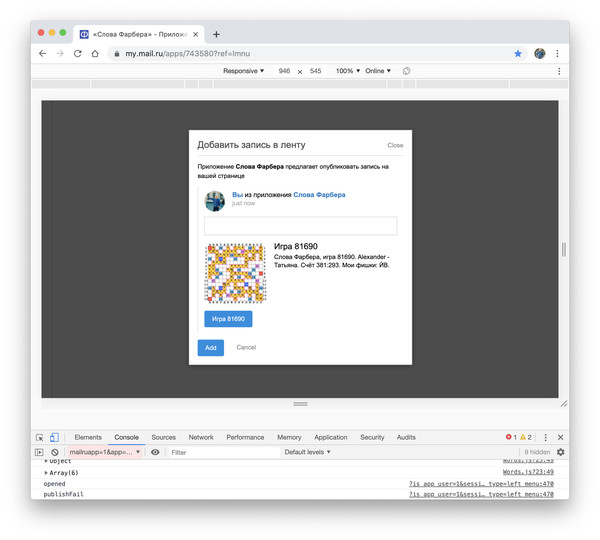Expand the Object console entry
This screenshot has height=540, width=600.
46,461
